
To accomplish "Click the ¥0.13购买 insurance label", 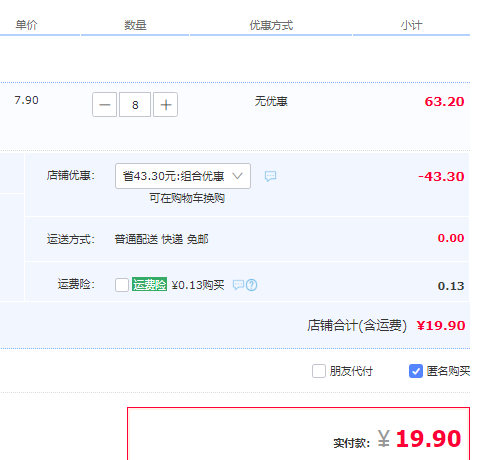I will (198, 285).
